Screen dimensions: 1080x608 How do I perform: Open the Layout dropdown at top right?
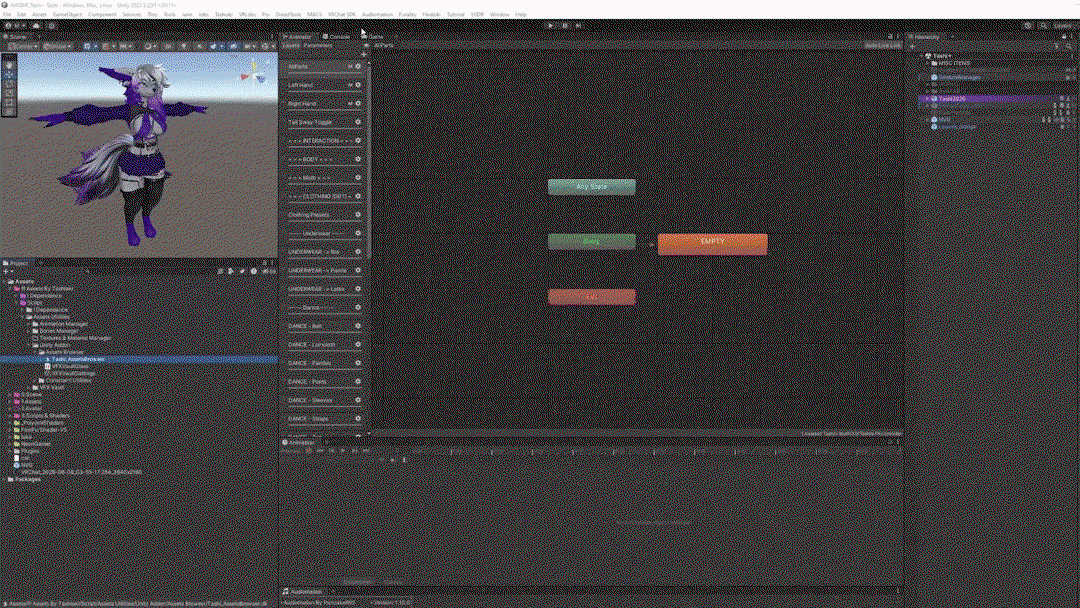pos(1064,25)
